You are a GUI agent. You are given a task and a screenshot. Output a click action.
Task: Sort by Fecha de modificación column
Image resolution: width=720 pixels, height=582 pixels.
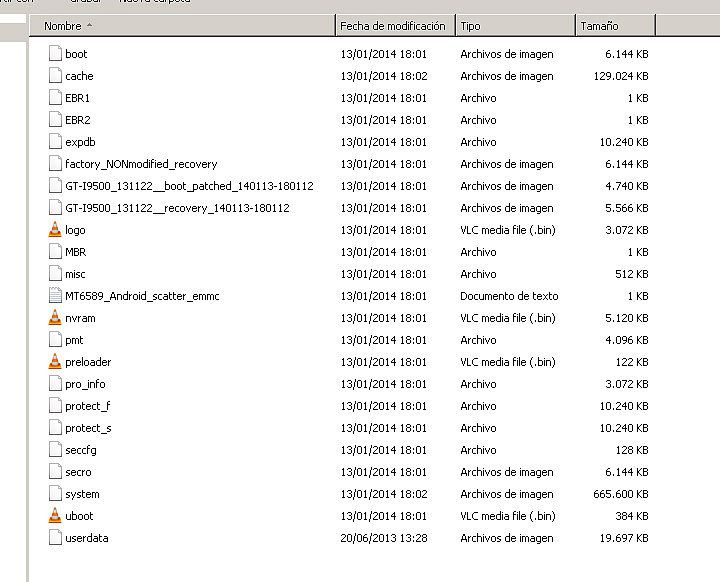click(395, 26)
